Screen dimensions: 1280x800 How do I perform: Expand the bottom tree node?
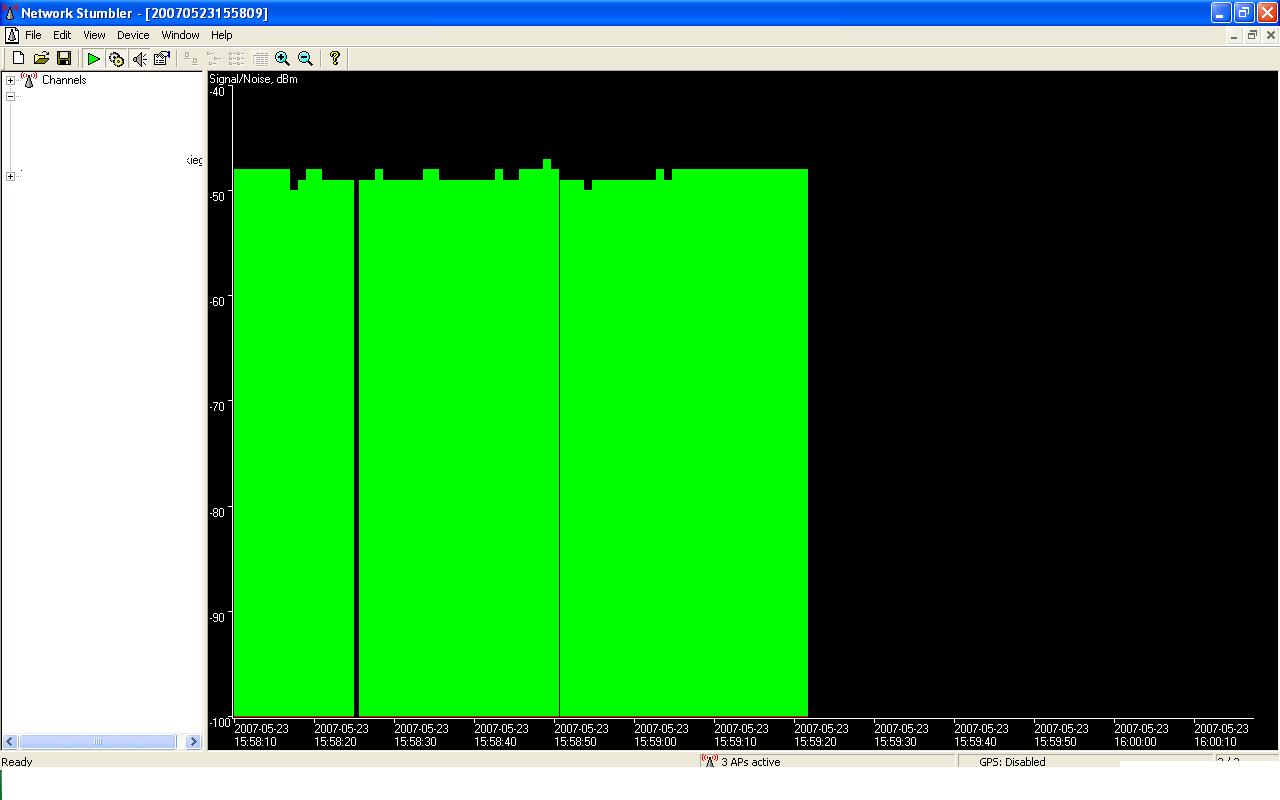click(x=10, y=176)
